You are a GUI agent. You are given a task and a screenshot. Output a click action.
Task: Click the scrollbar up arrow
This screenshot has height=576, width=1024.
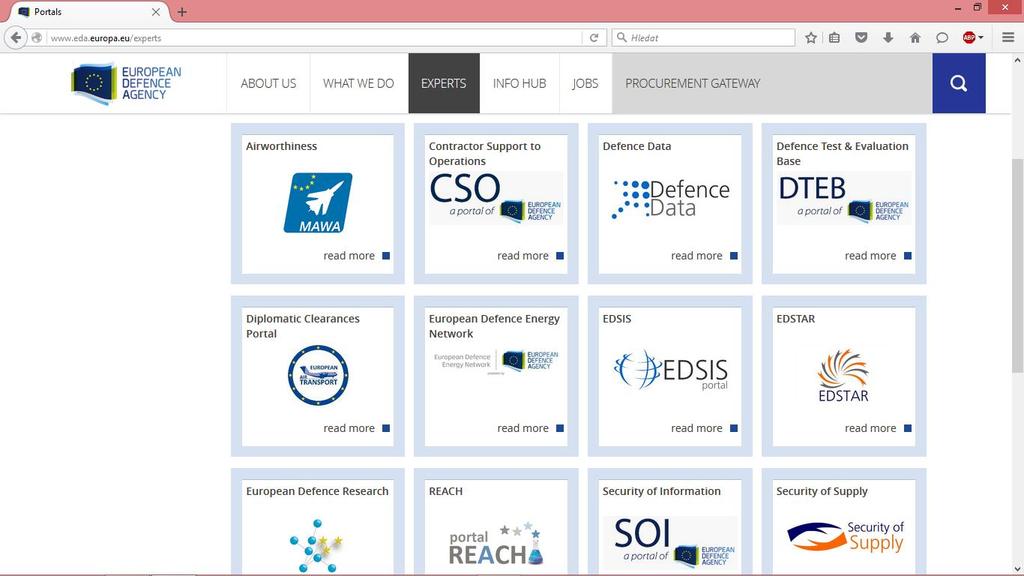(x=1017, y=60)
